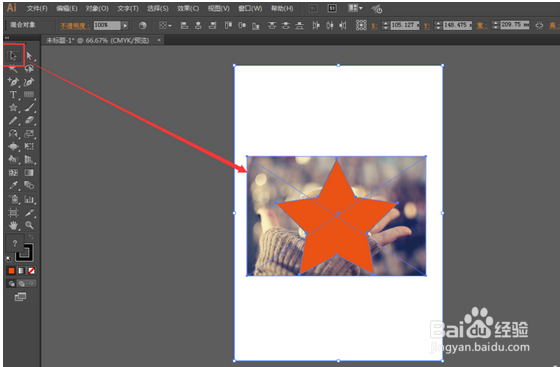Enable Draw Behind mode
The image size is (560, 367).
22,283
